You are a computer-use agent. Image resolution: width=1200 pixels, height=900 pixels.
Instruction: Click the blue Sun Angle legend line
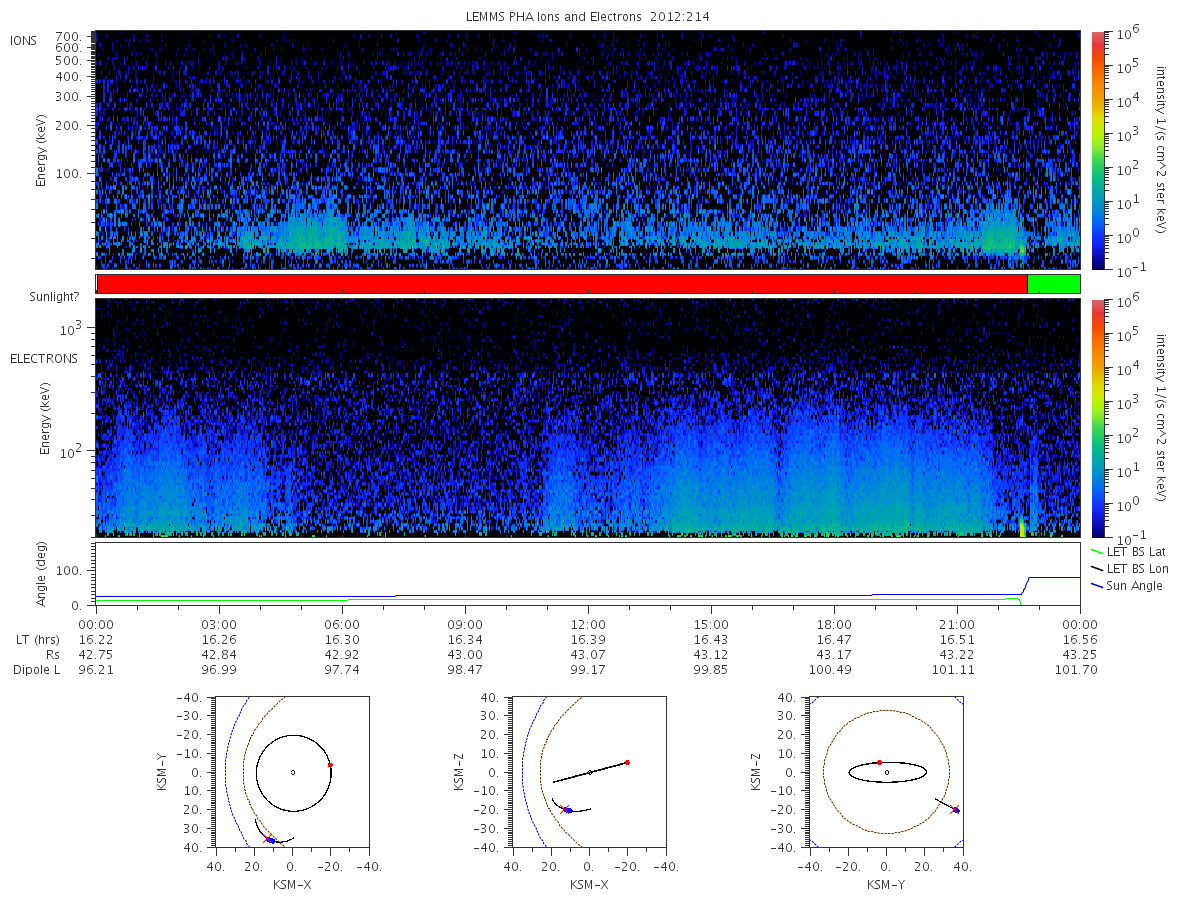coord(1096,585)
